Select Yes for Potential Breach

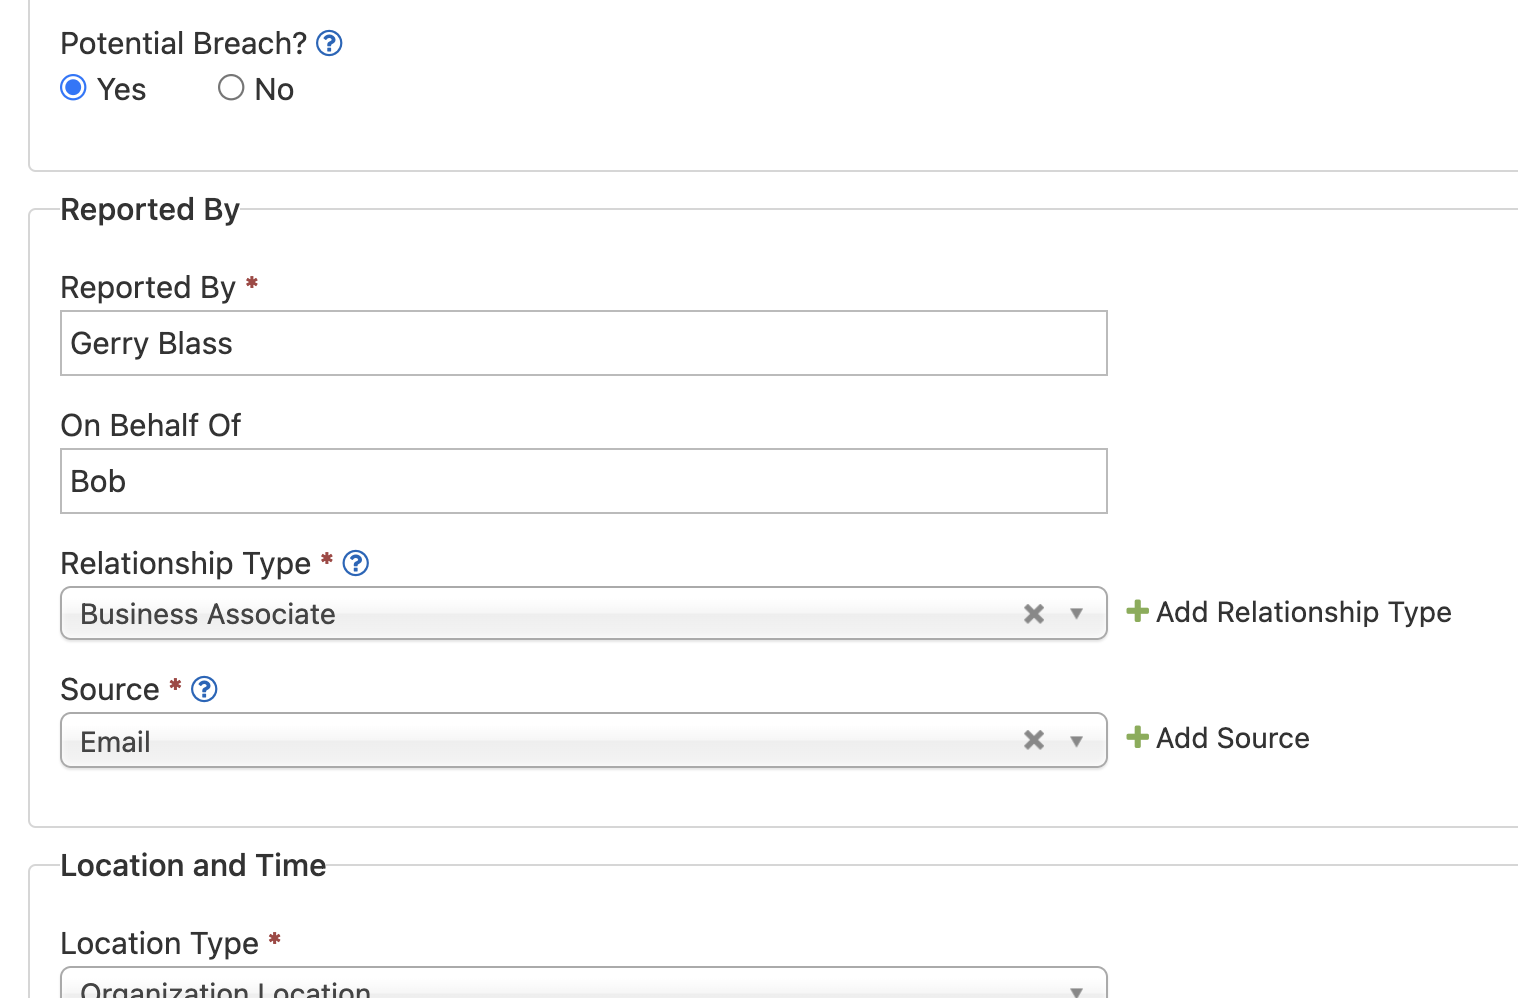[73, 88]
